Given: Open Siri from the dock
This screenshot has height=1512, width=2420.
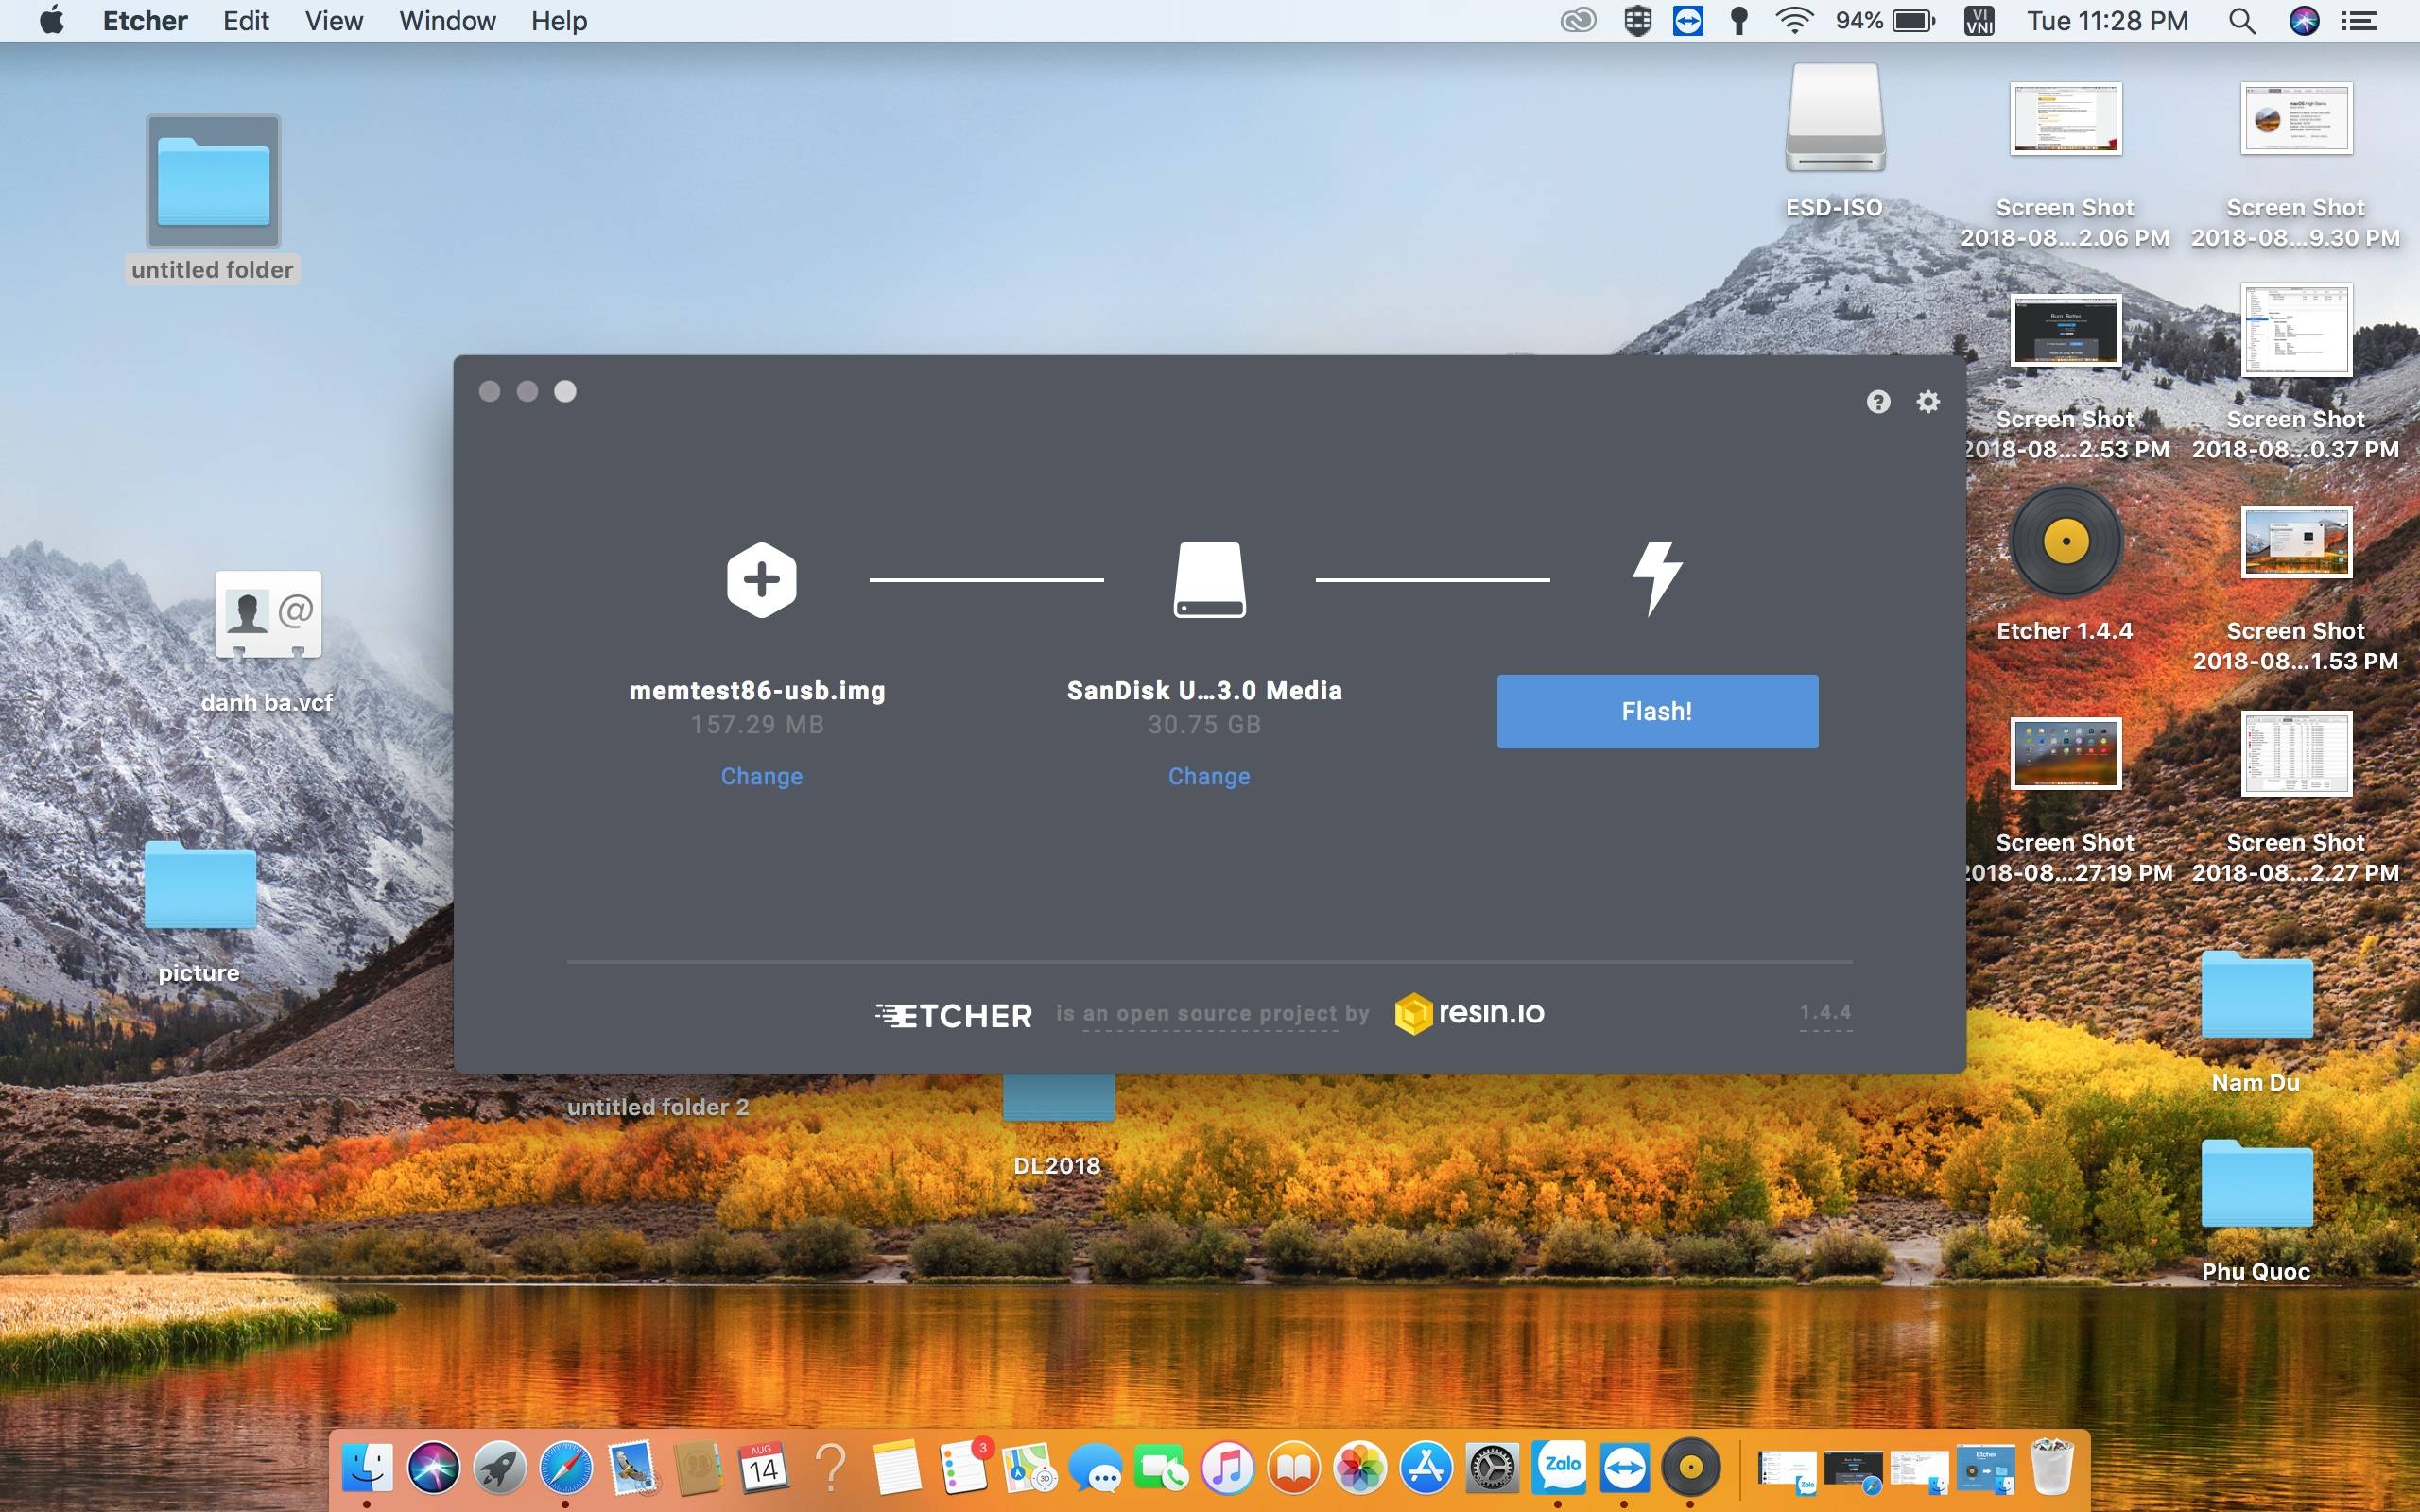Looking at the screenshot, I should (433, 1468).
